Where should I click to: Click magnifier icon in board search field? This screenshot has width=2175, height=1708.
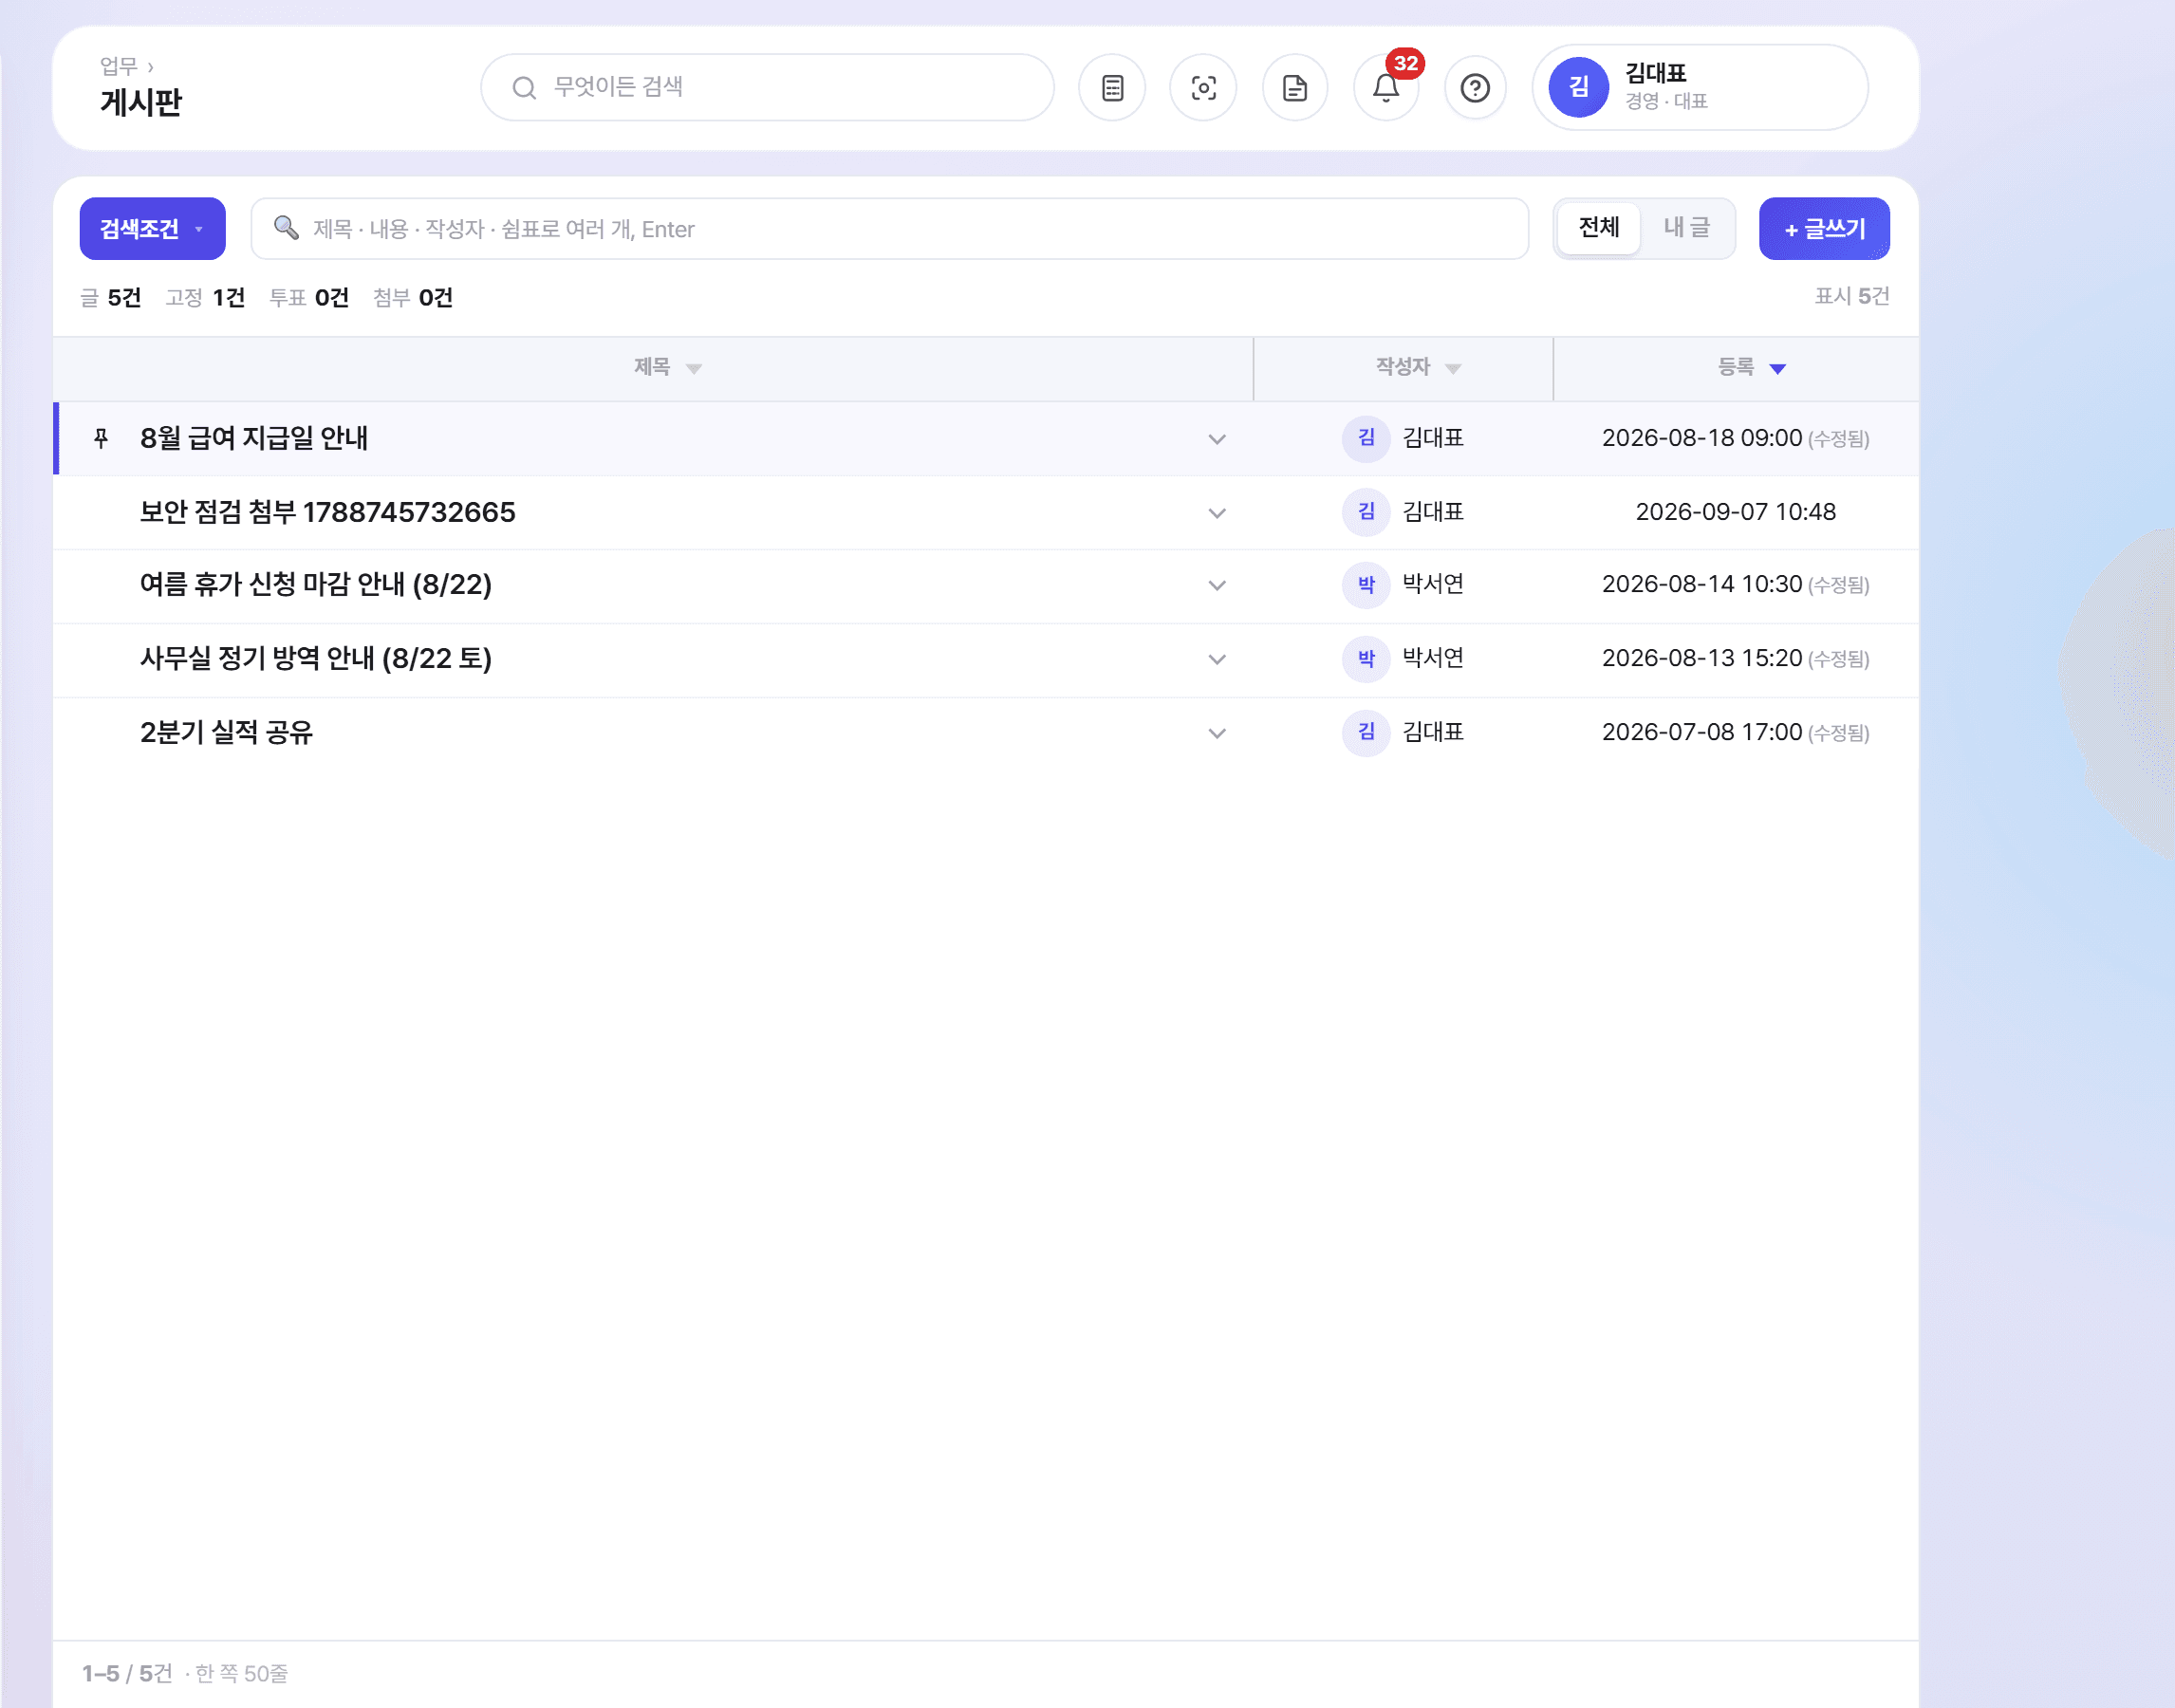click(286, 228)
